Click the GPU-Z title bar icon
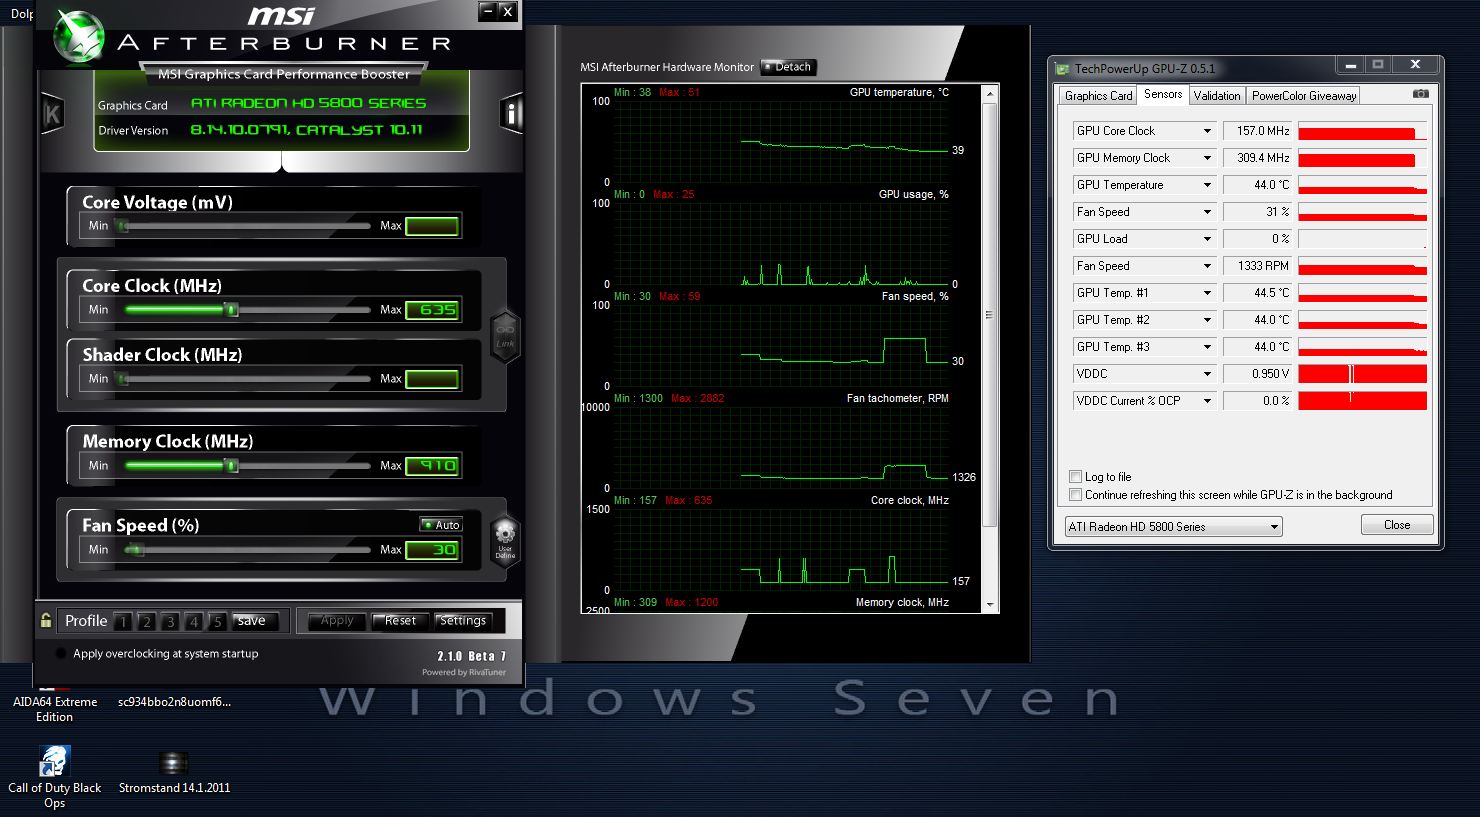This screenshot has width=1480, height=817. [1064, 69]
